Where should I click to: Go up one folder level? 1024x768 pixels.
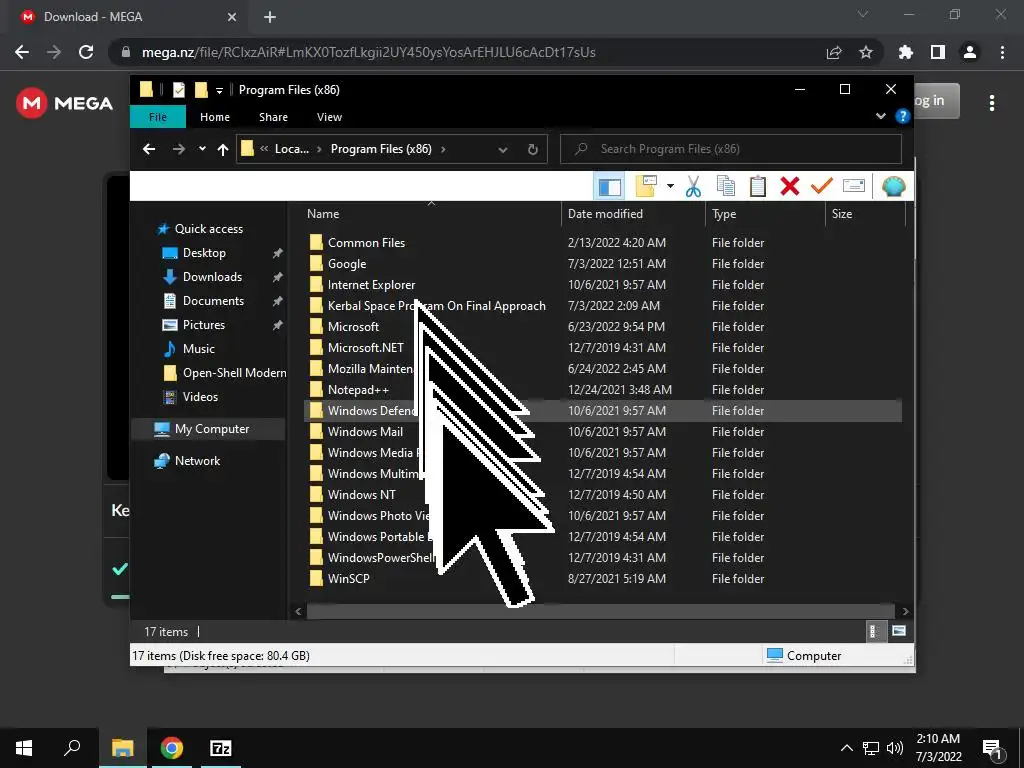223,150
